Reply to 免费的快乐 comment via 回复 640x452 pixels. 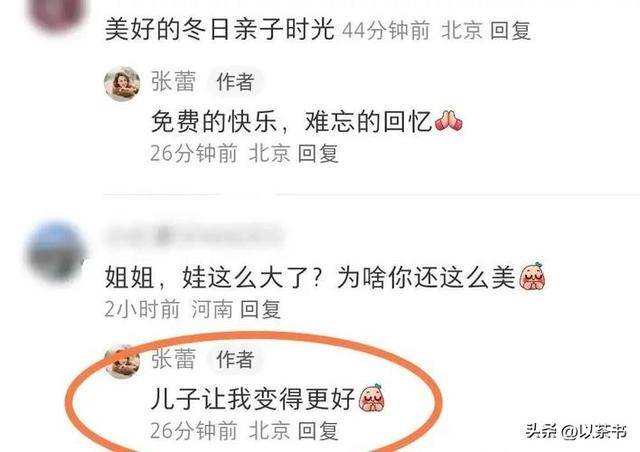pyautogui.click(x=318, y=154)
